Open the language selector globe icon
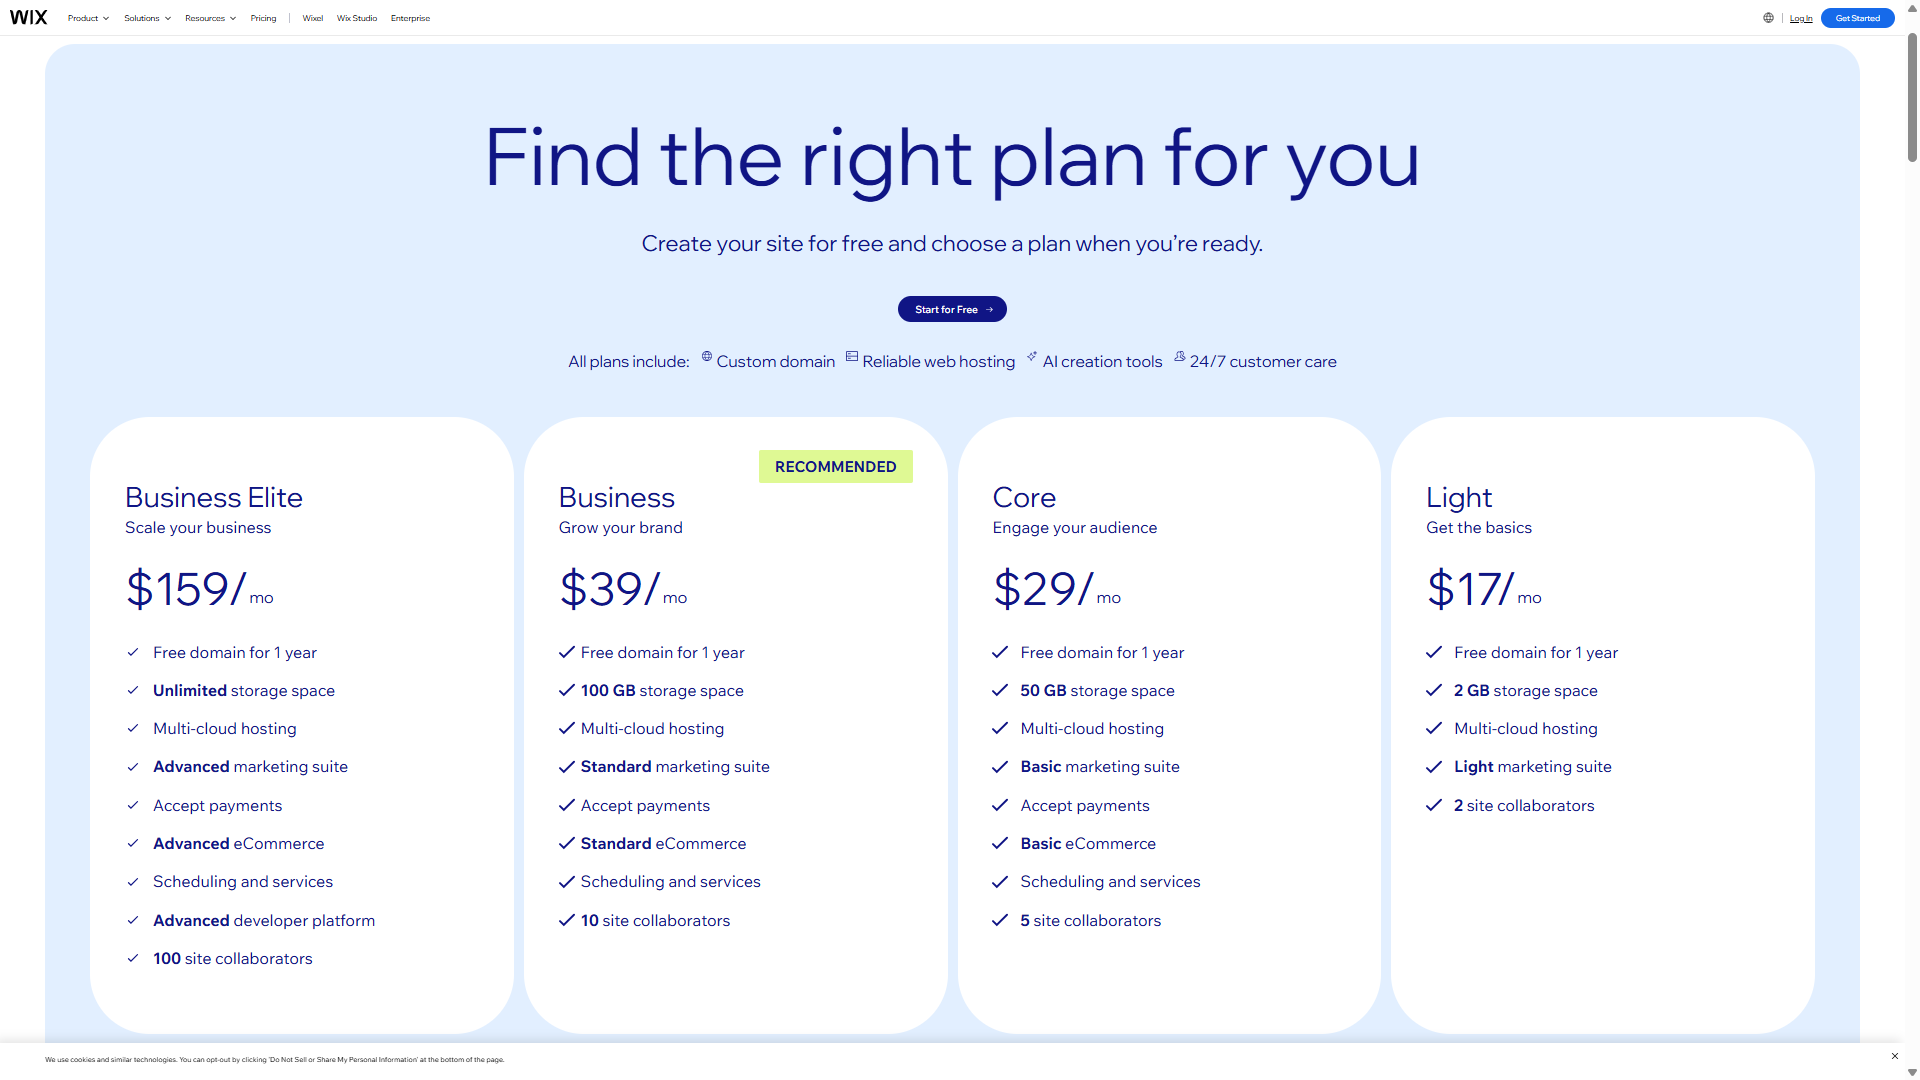 (x=1768, y=18)
